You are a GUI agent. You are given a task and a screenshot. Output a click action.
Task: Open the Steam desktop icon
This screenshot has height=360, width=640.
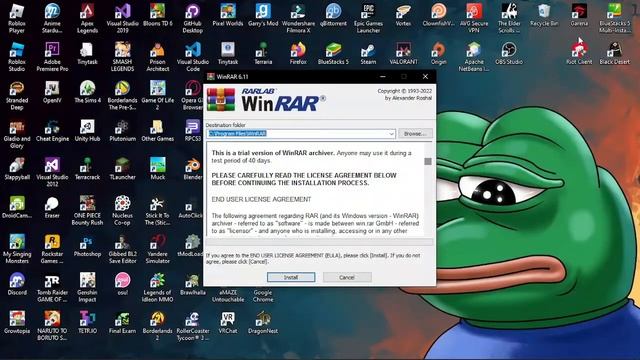(368, 53)
